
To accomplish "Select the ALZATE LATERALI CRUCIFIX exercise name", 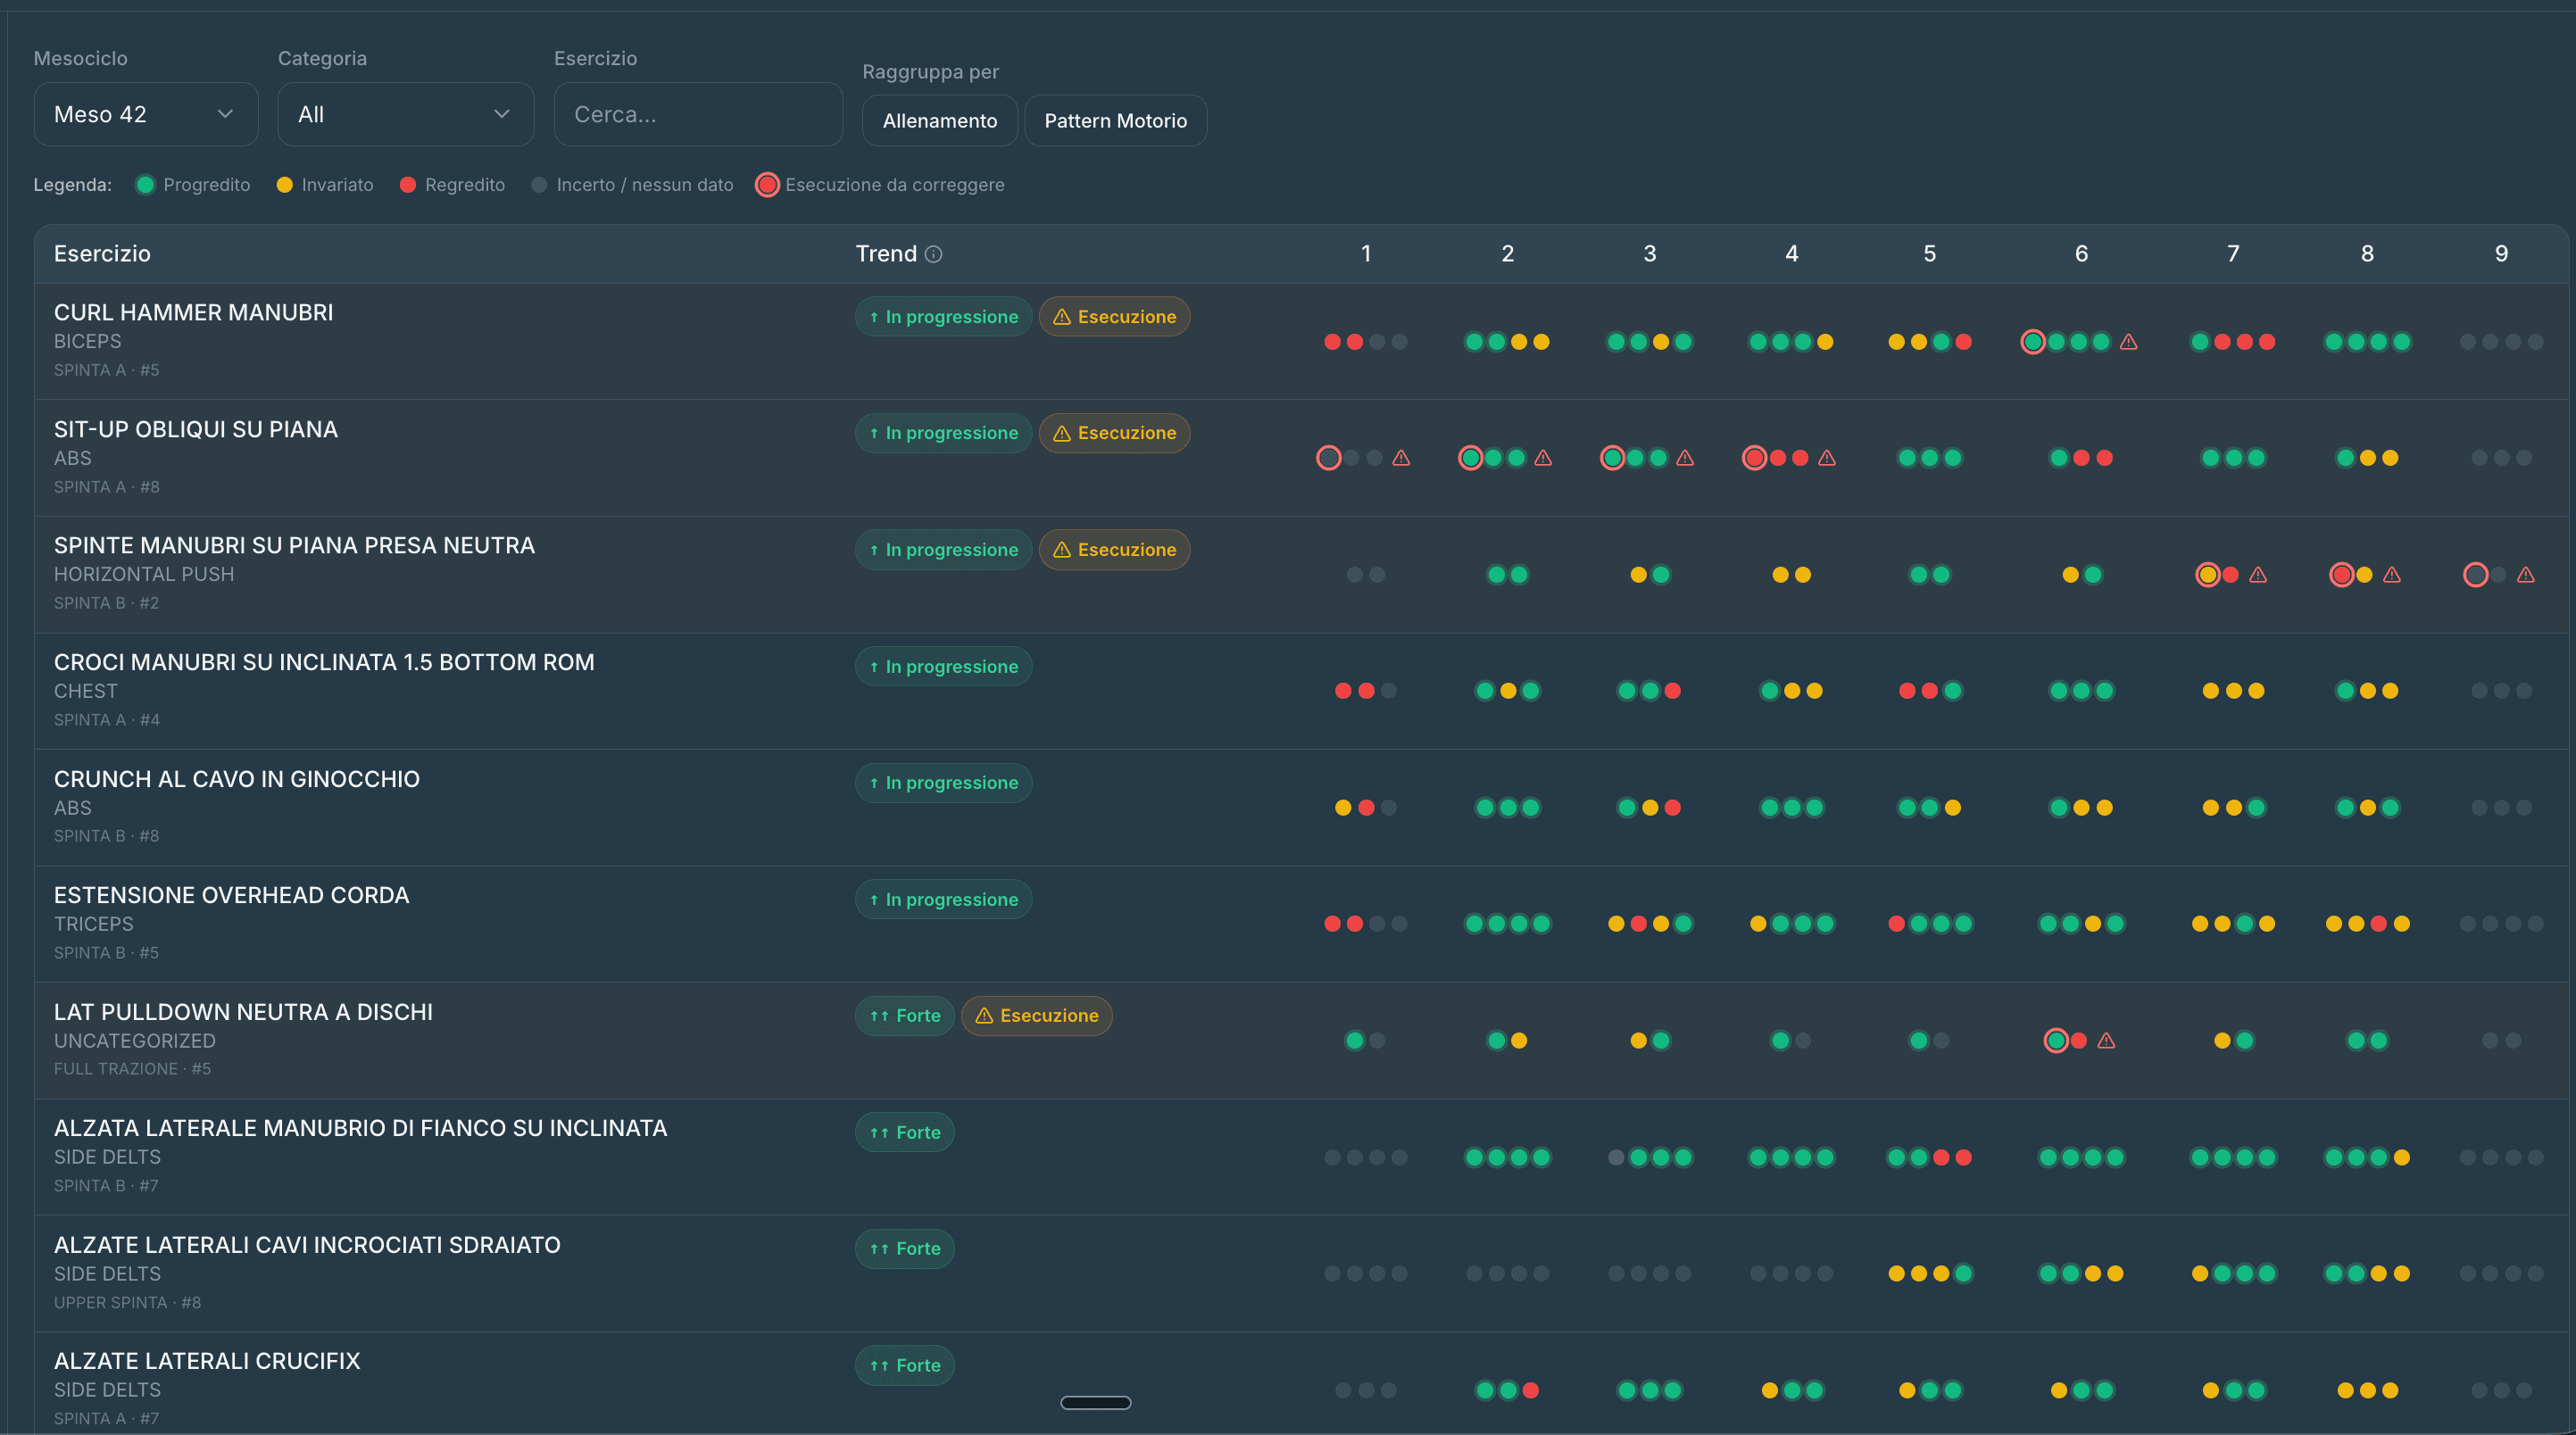I will pyautogui.click(x=207, y=1362).
